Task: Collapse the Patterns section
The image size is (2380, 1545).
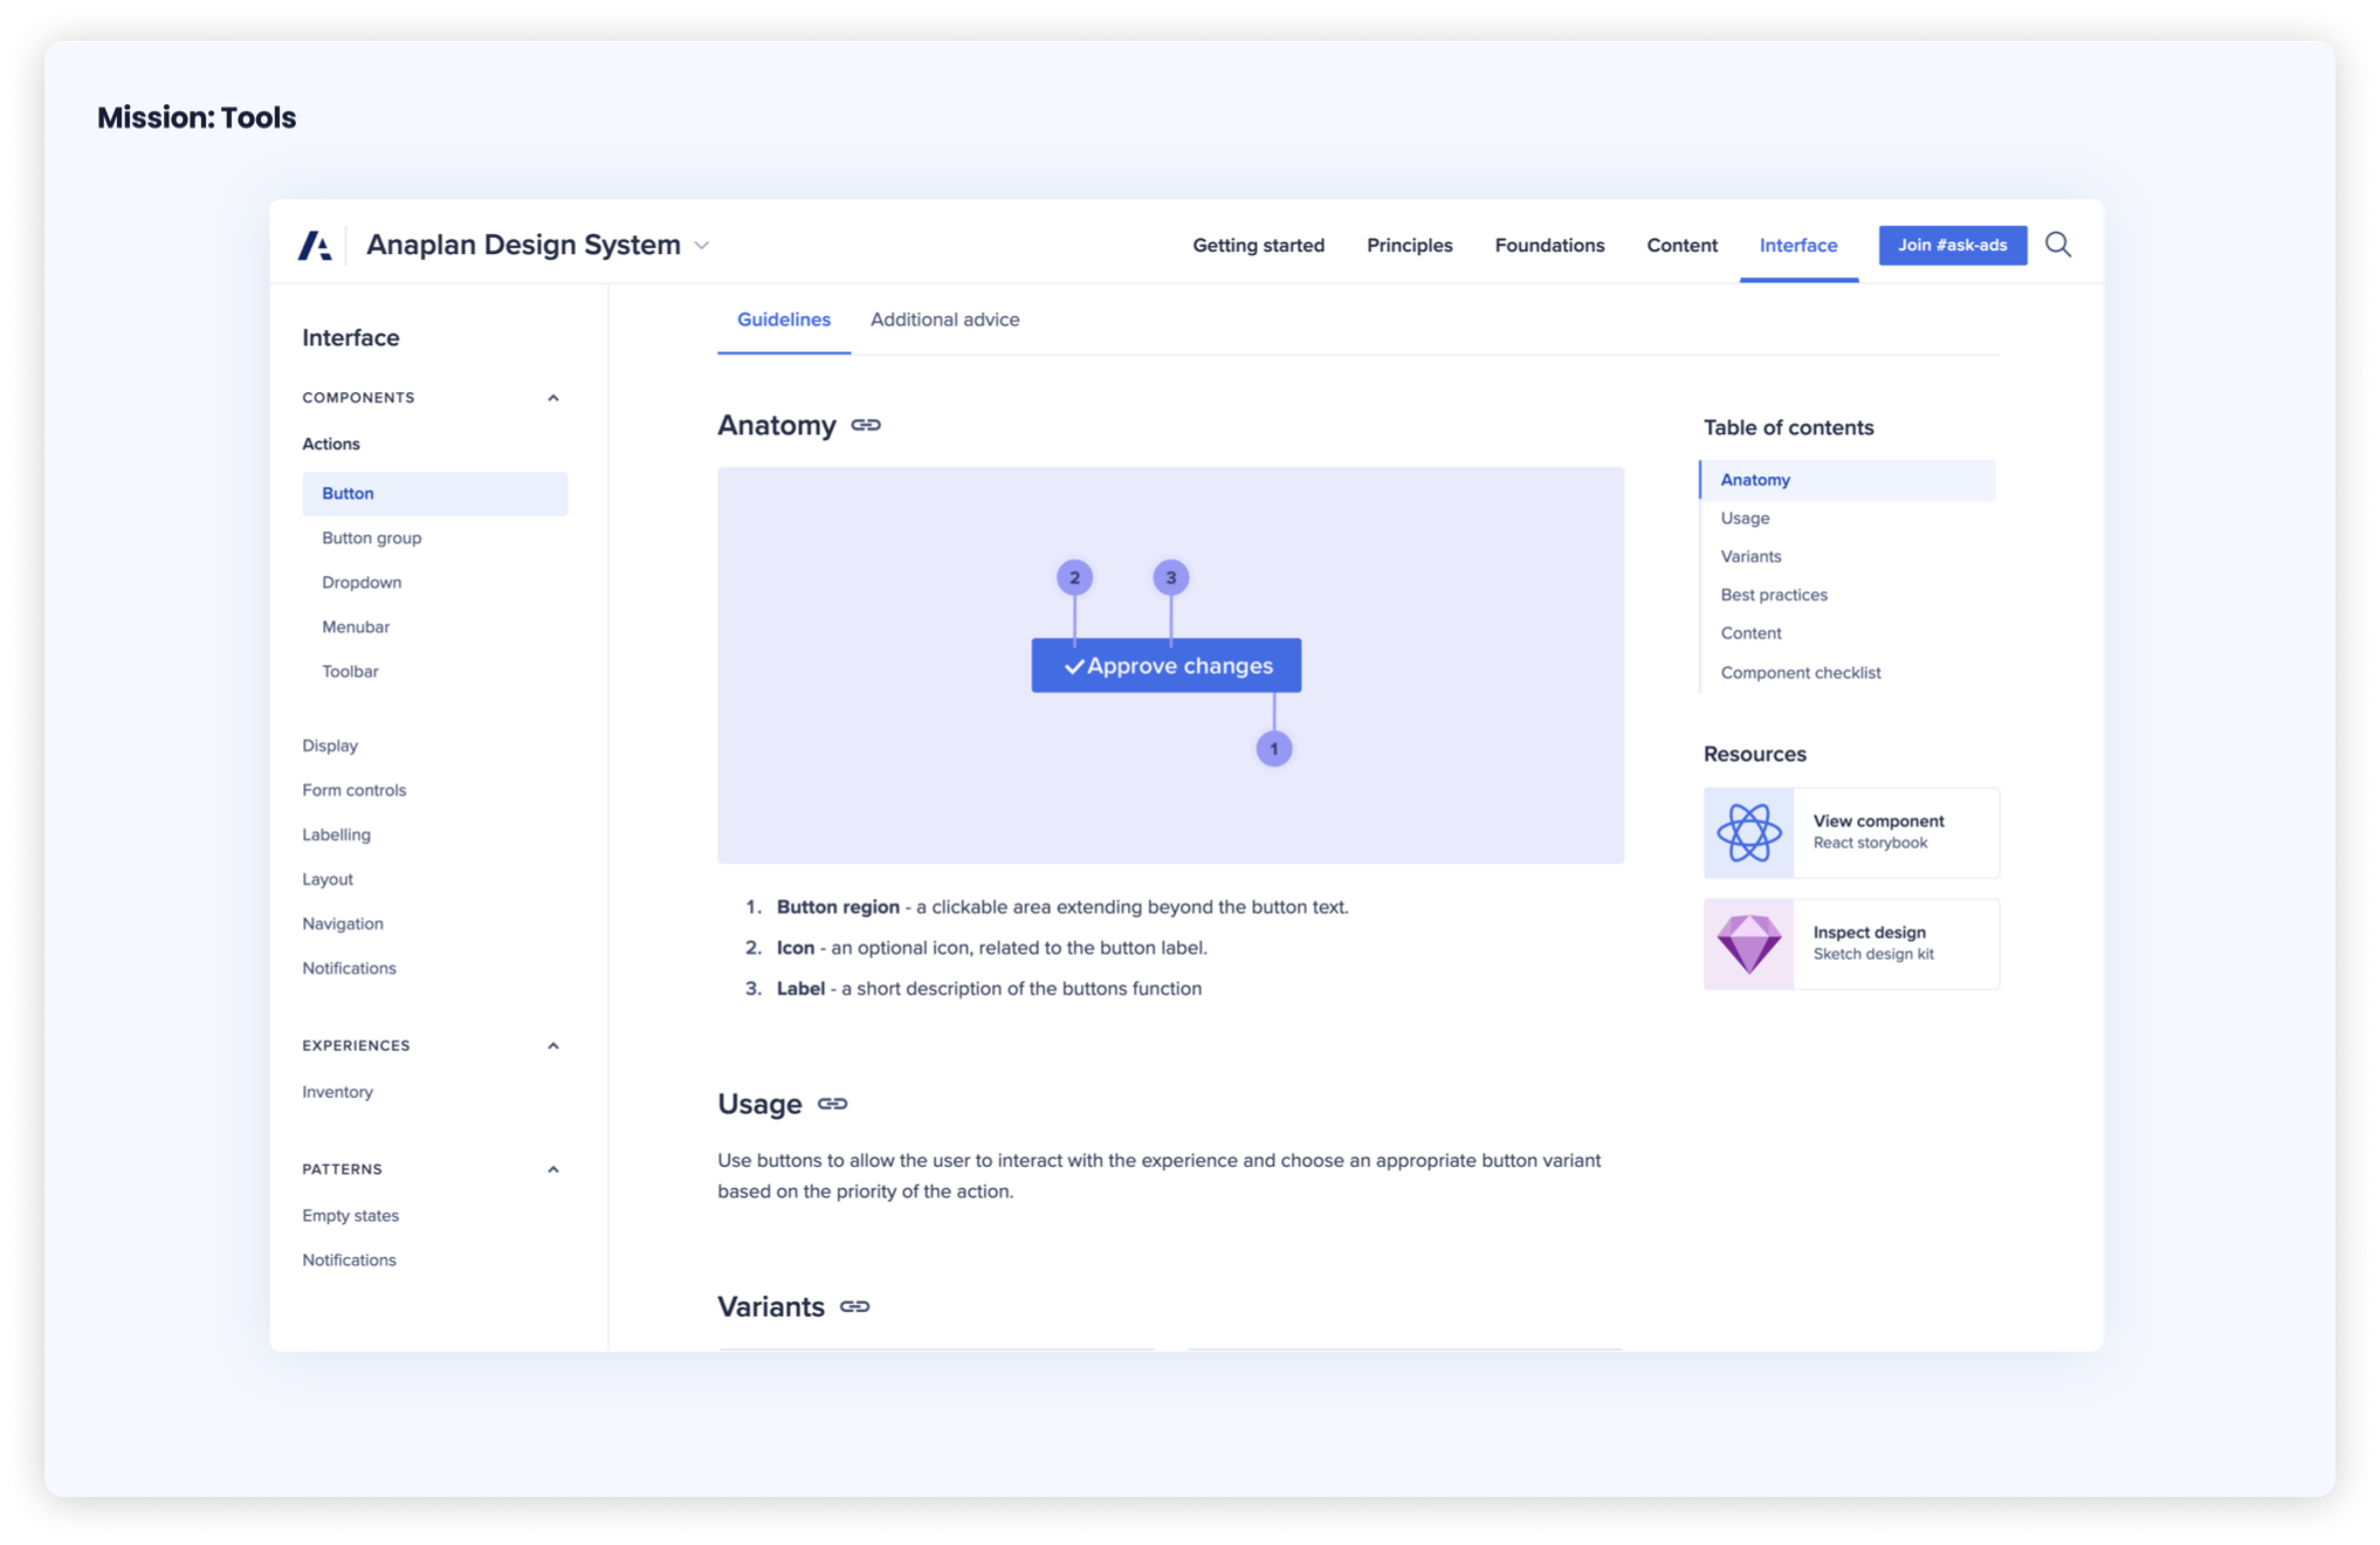Action: [x=553, y=1170]
